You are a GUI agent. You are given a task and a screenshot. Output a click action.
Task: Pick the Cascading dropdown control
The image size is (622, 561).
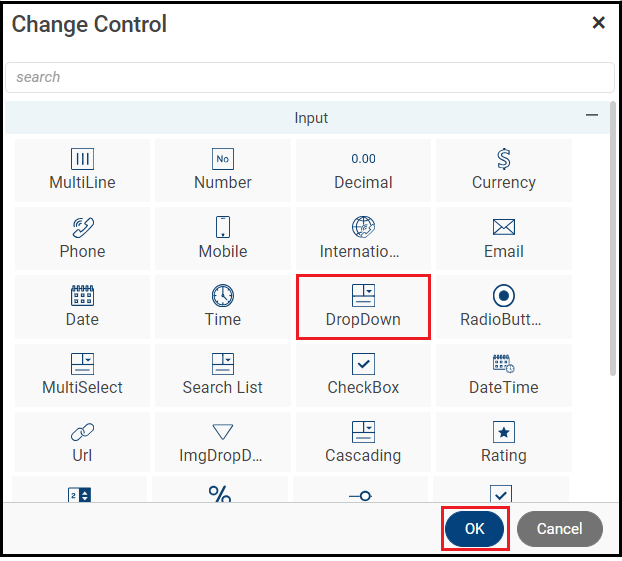tap(363, 443)
